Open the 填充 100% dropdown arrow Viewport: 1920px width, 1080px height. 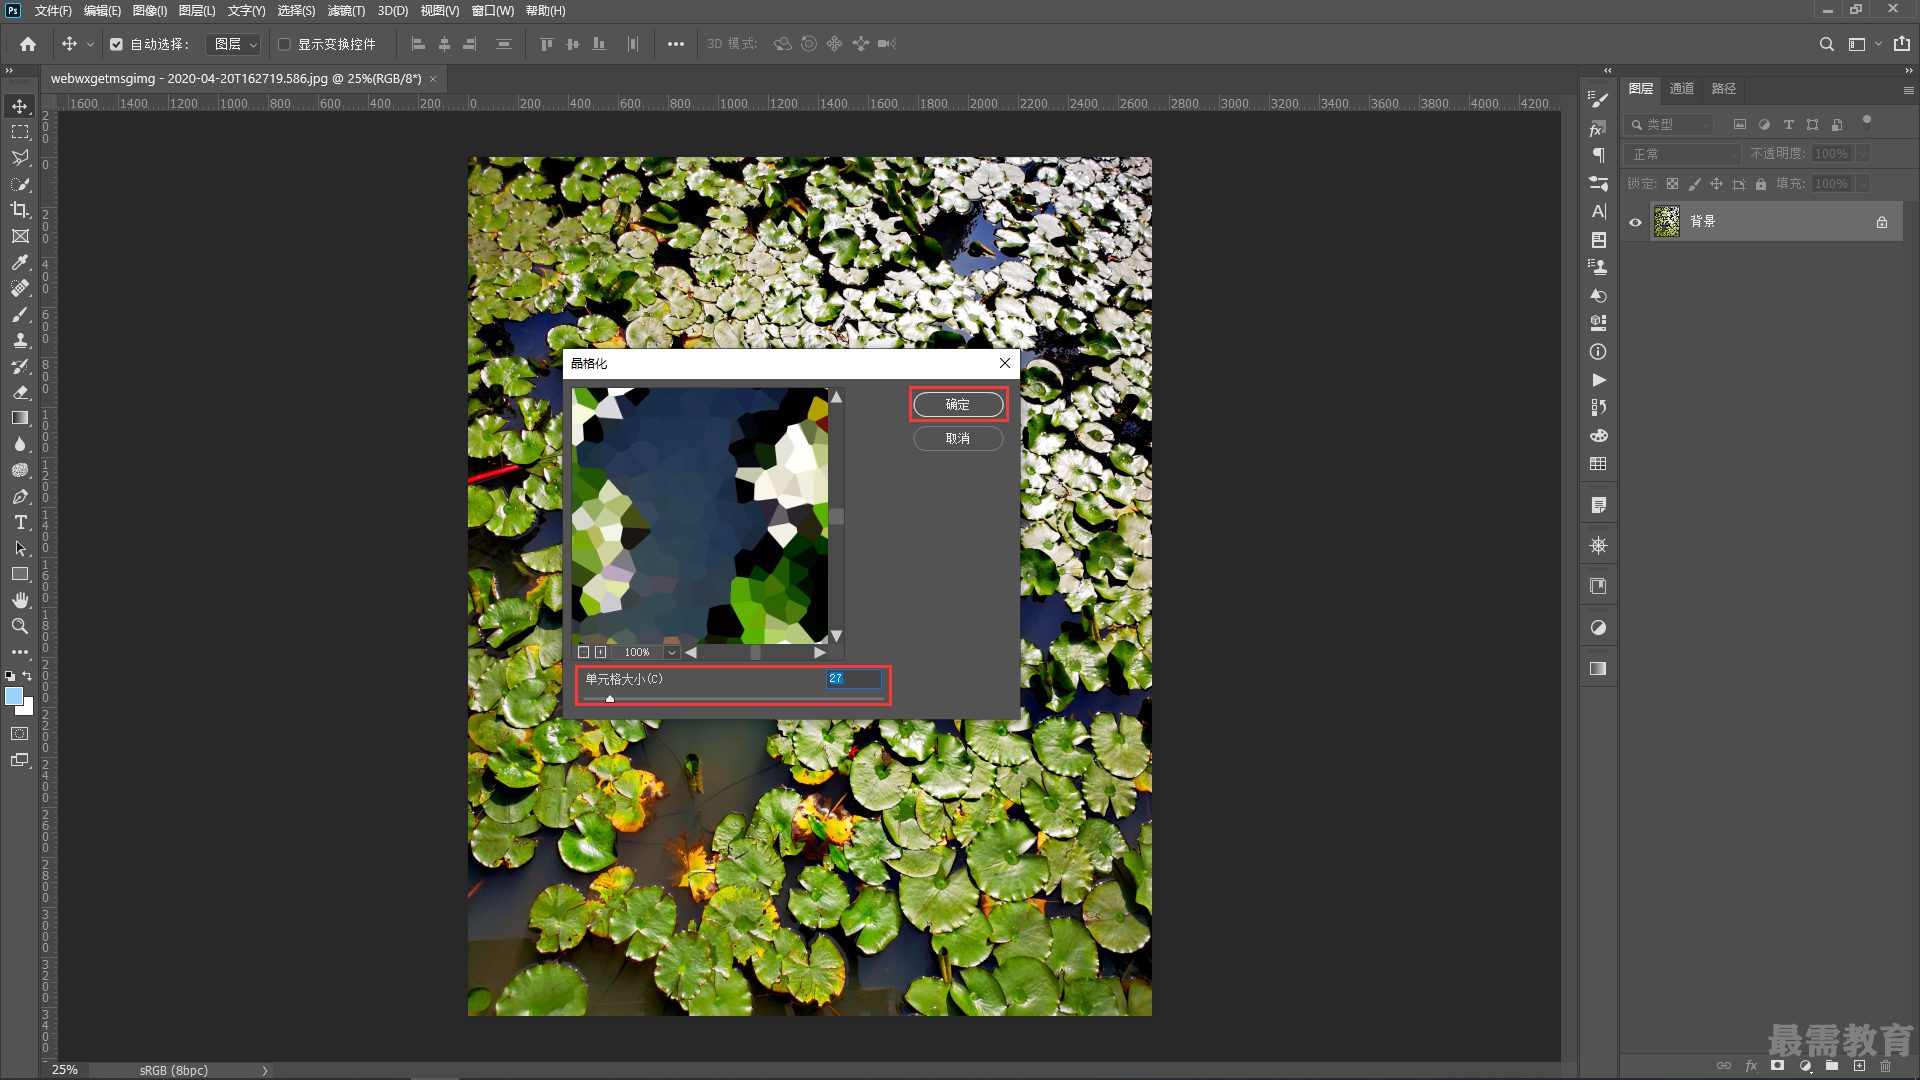coord(1863,184)
